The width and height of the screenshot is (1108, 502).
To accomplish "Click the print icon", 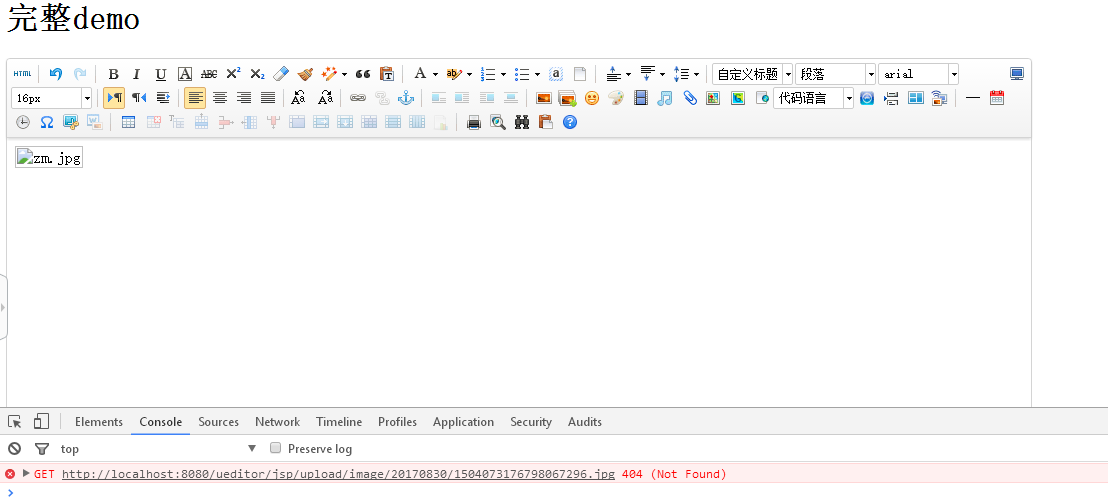I will tap(474, 122).
